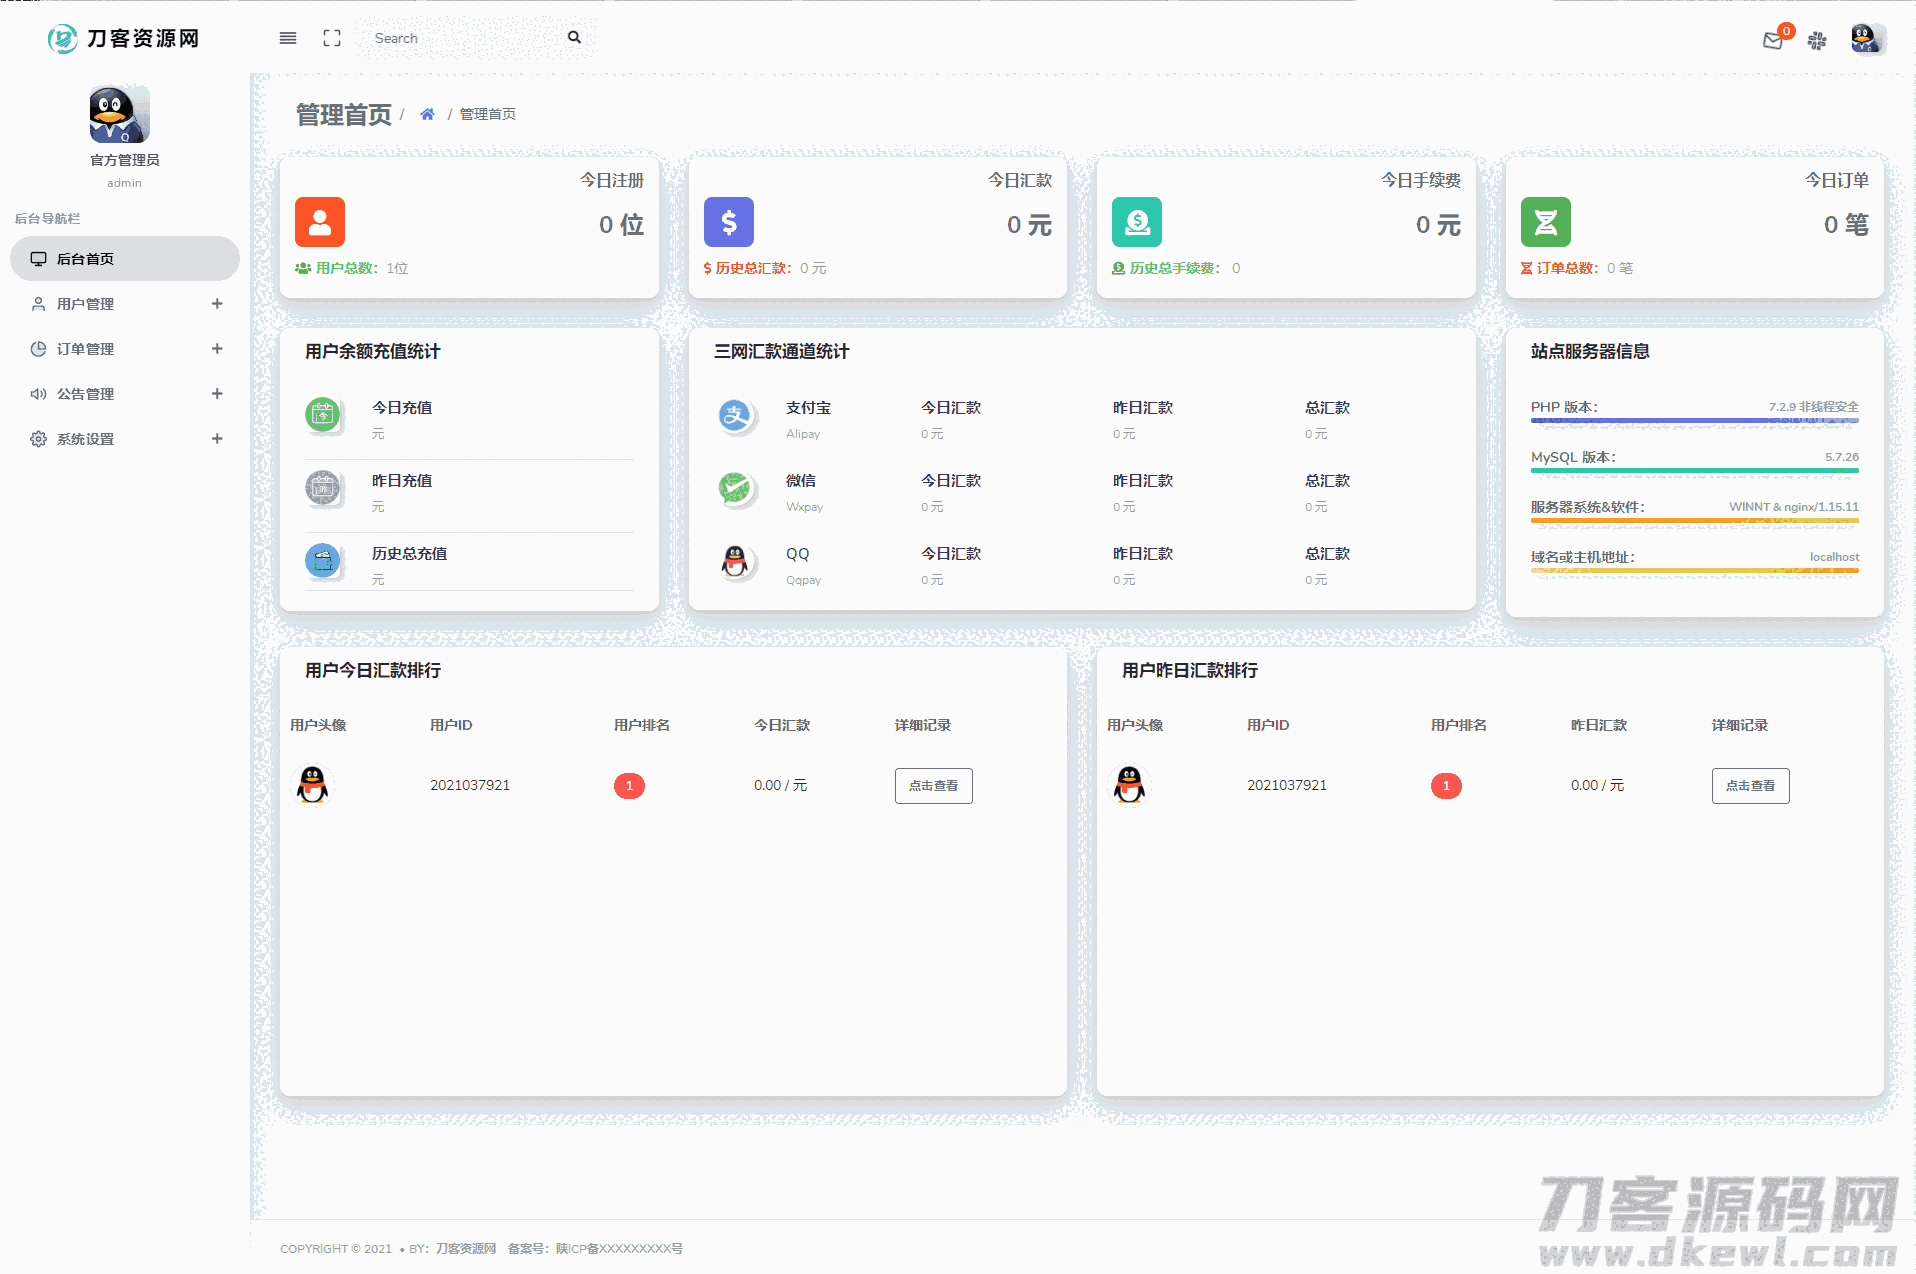
Task: Click the 微信 Wxpay icon
Action: [x=735, y=488]
